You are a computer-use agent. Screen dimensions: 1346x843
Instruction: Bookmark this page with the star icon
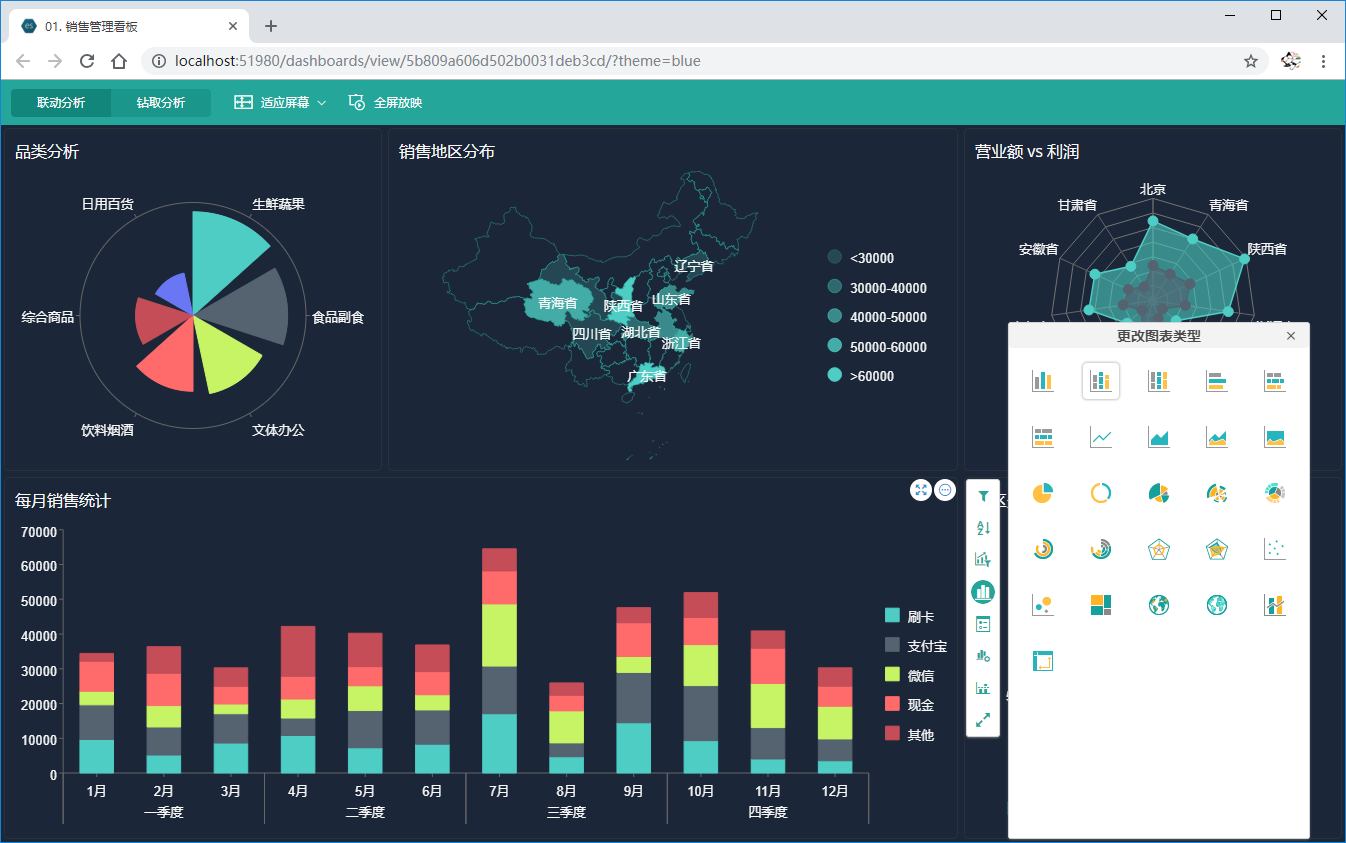(x=1250, y=61)
